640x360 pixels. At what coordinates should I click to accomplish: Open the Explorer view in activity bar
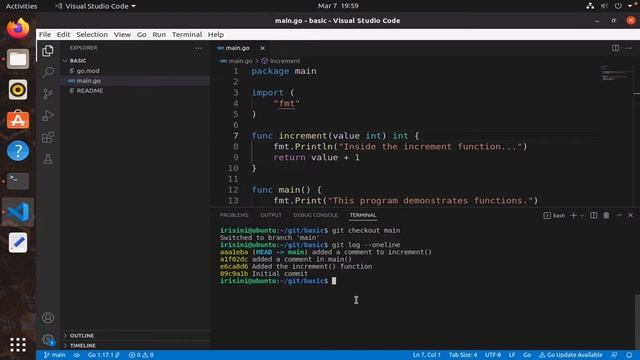[48, 51]
